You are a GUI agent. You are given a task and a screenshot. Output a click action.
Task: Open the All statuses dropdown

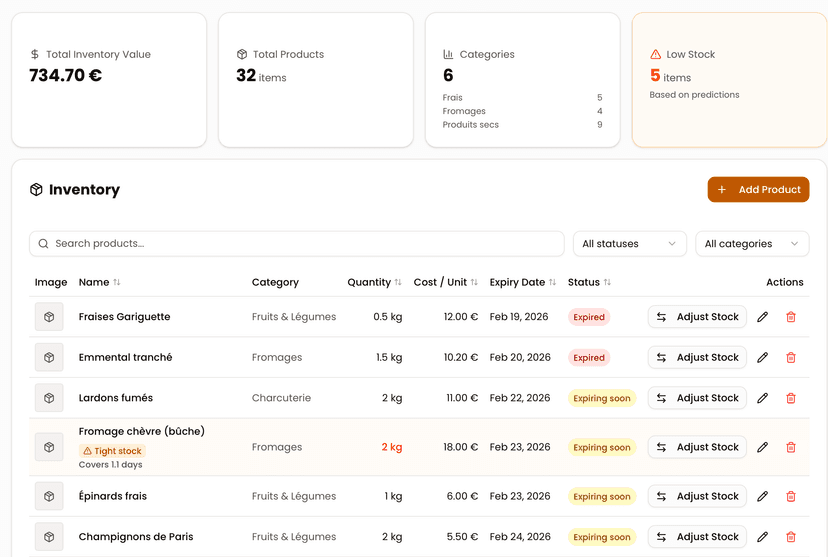(x=630, y=244)
